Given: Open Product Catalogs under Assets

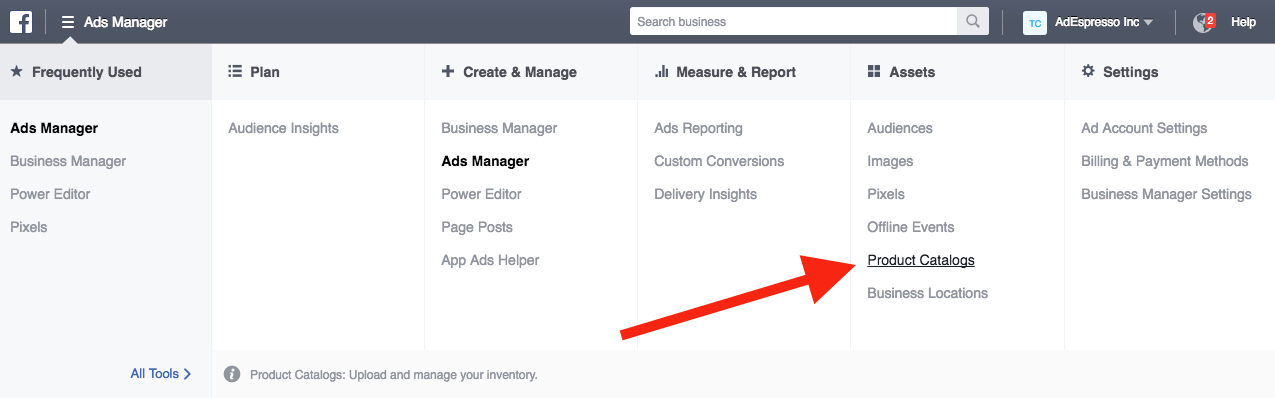Looking at the screenshot, I should coord(921,260).
